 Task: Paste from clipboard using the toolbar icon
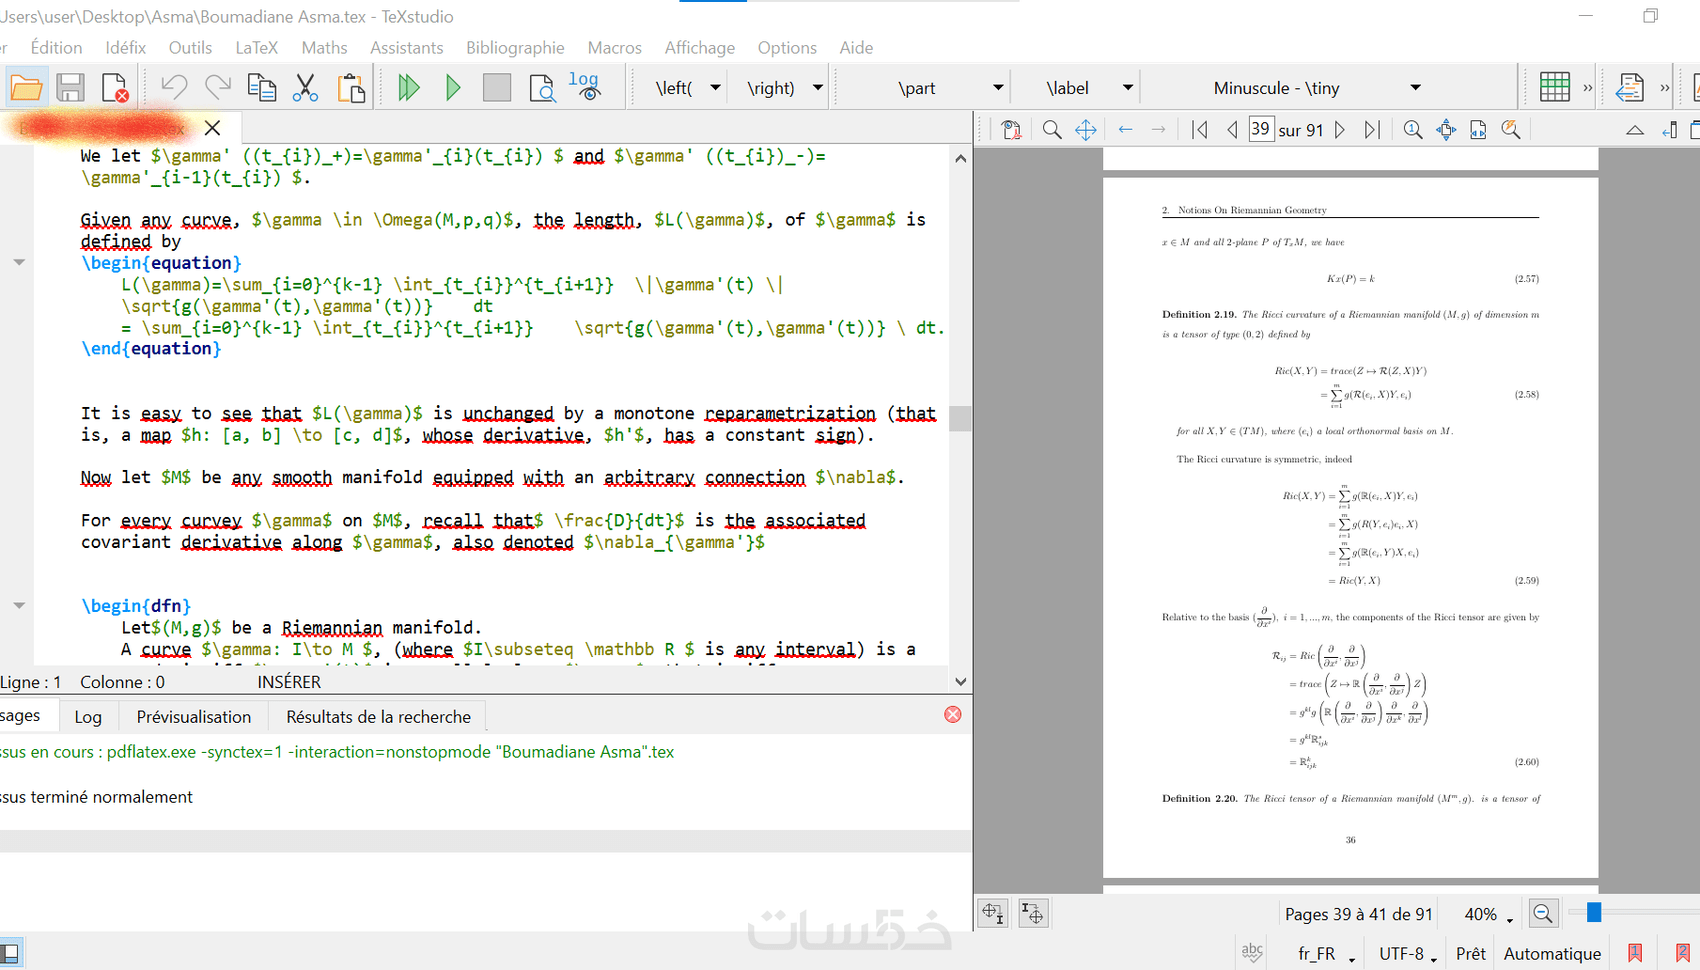coord(351,88)
